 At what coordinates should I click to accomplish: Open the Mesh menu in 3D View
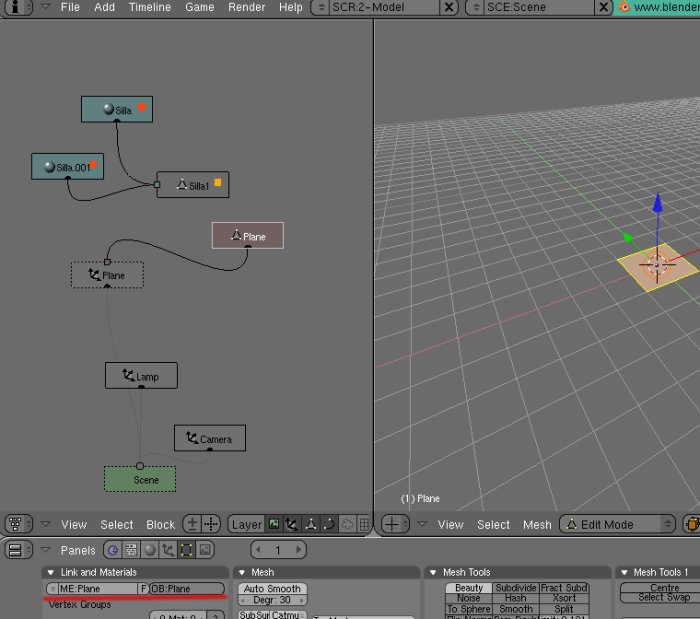[537, 524]
